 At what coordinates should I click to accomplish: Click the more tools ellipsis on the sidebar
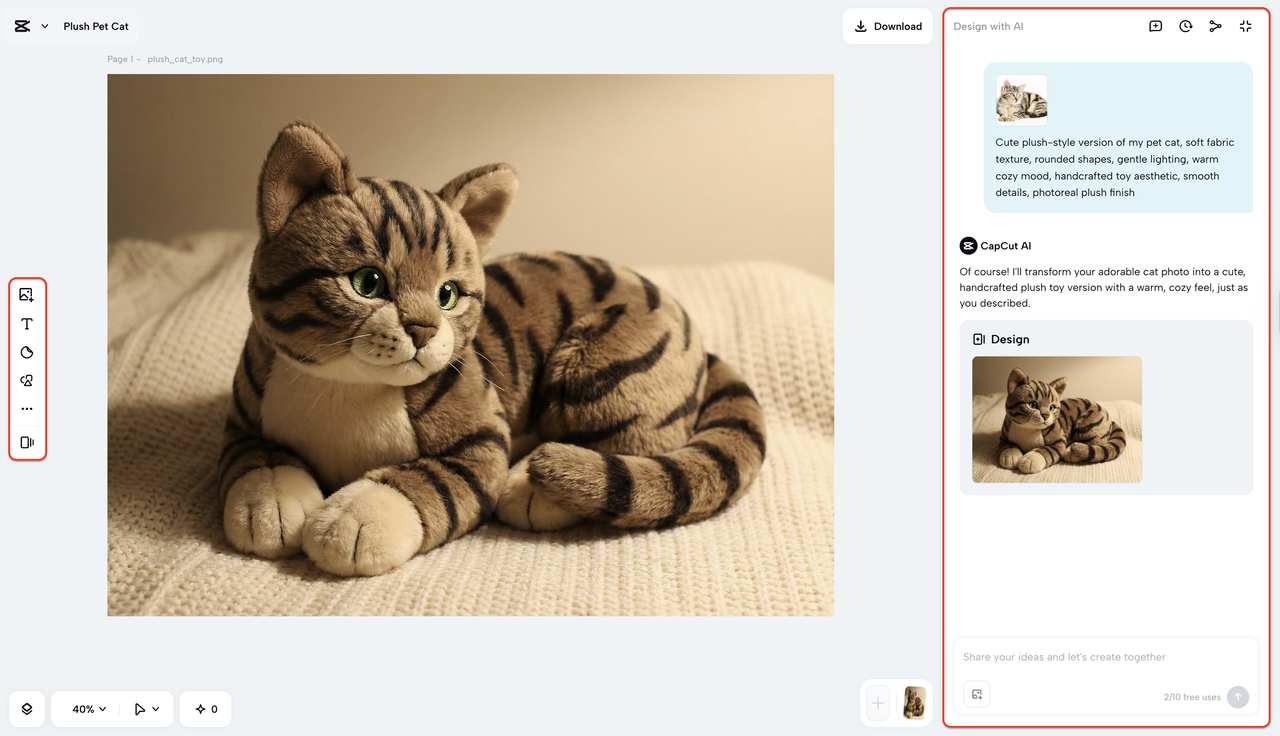tap(27, 408)
